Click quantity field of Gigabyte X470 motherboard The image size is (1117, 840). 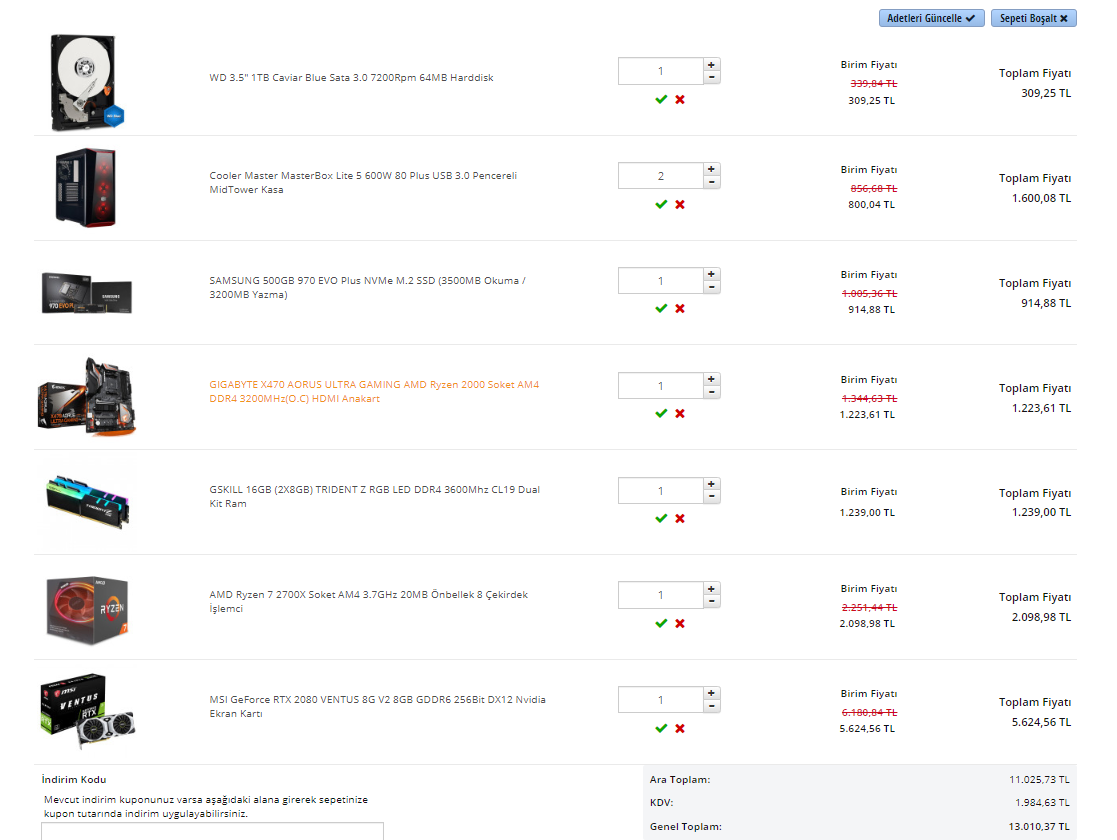coord(660,385)
